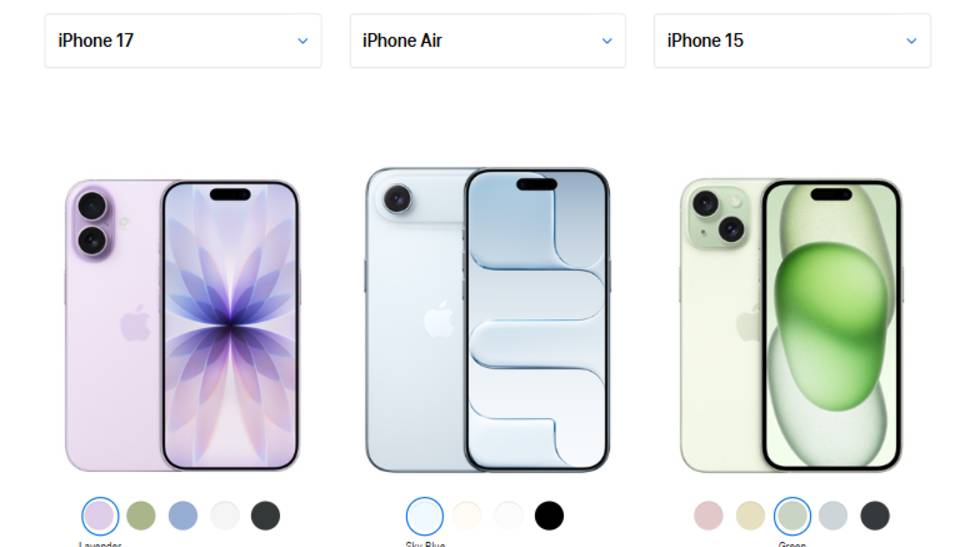Select the black iPhone 15 color swatch
This screenshot has height=547, width=975.
(875, 516)
